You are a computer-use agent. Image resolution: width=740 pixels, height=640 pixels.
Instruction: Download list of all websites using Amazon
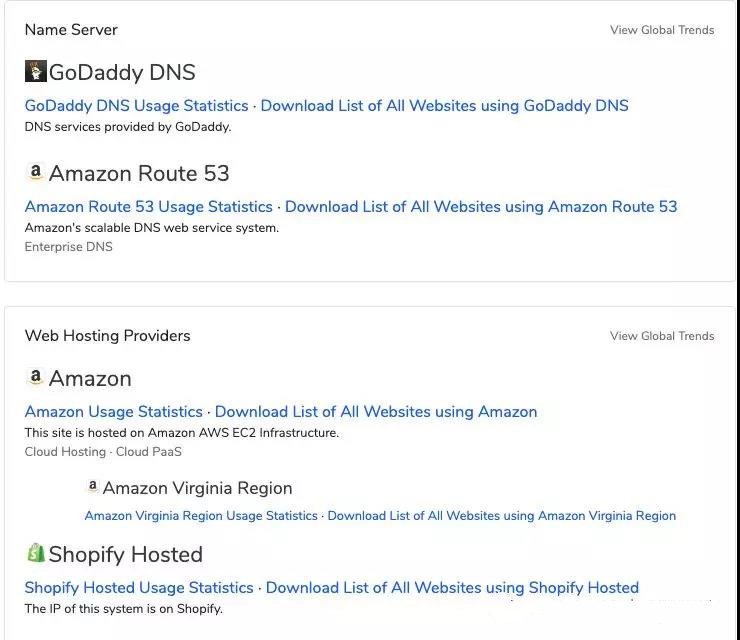pos(376,412)
